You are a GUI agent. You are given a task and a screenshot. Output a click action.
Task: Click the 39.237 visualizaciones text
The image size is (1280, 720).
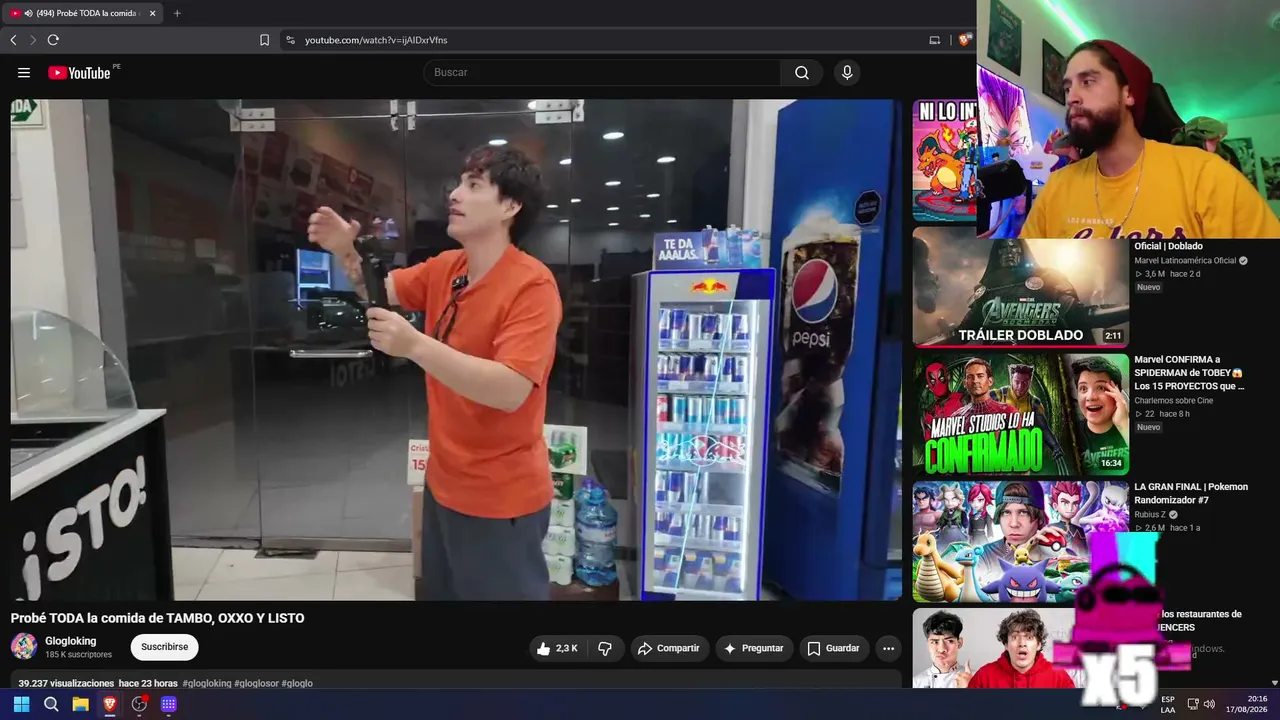(66, 683)
